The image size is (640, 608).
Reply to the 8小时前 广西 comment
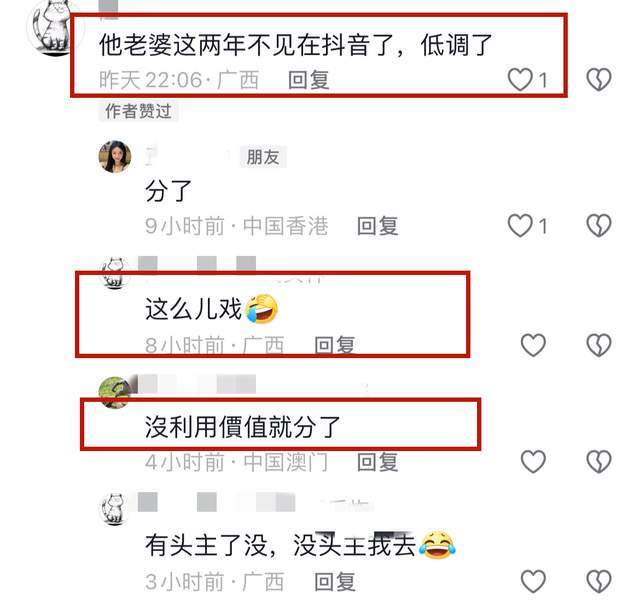tap(335, 345)
